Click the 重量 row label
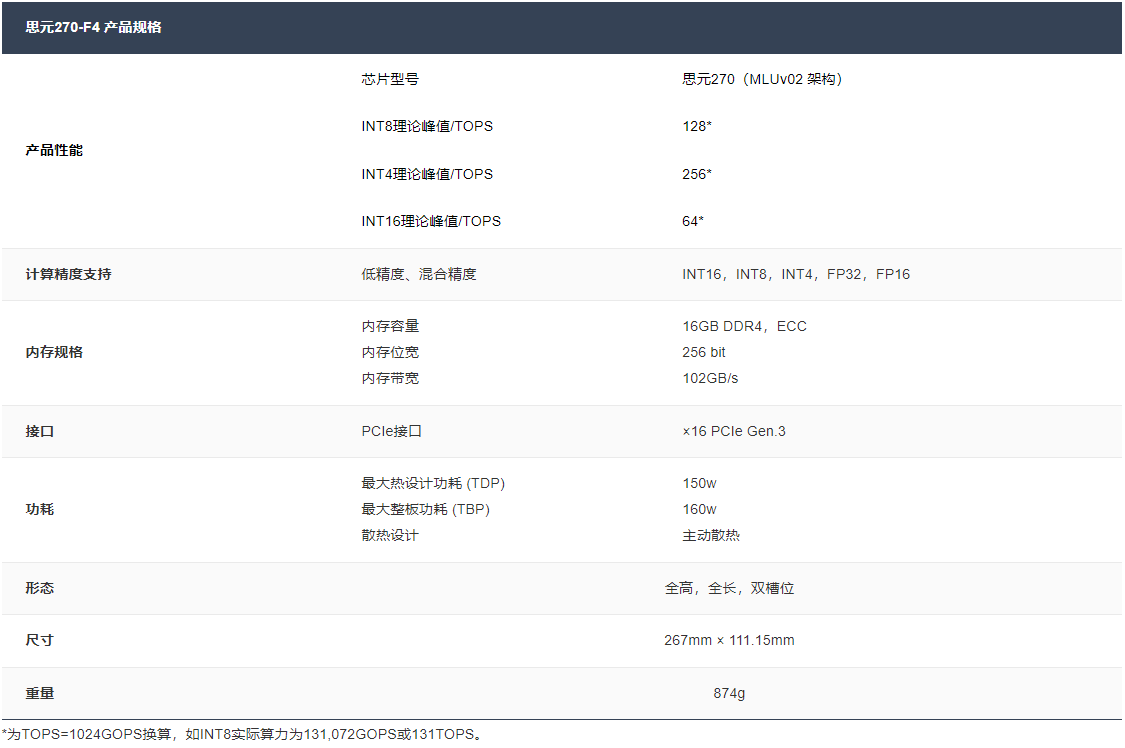This screenshot has height=748, width=1125. click(x=39, y=693)
